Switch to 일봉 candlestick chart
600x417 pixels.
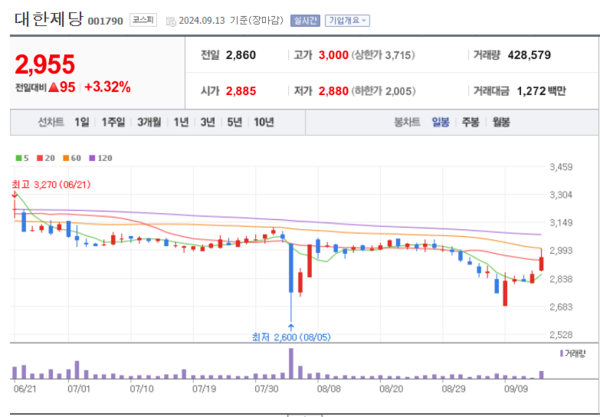pos(440,122)
